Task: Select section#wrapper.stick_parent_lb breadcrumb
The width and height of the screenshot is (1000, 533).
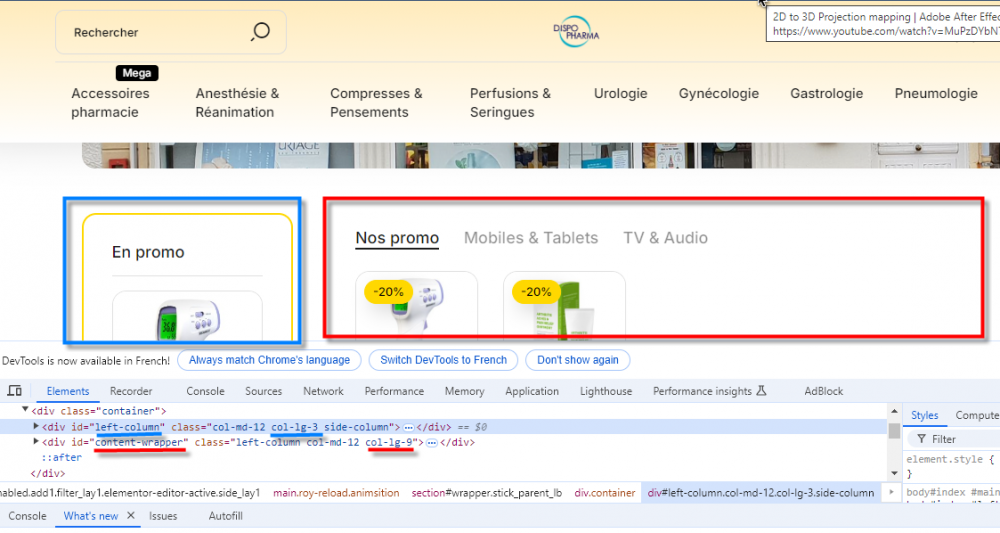Action: click(487, 493)
